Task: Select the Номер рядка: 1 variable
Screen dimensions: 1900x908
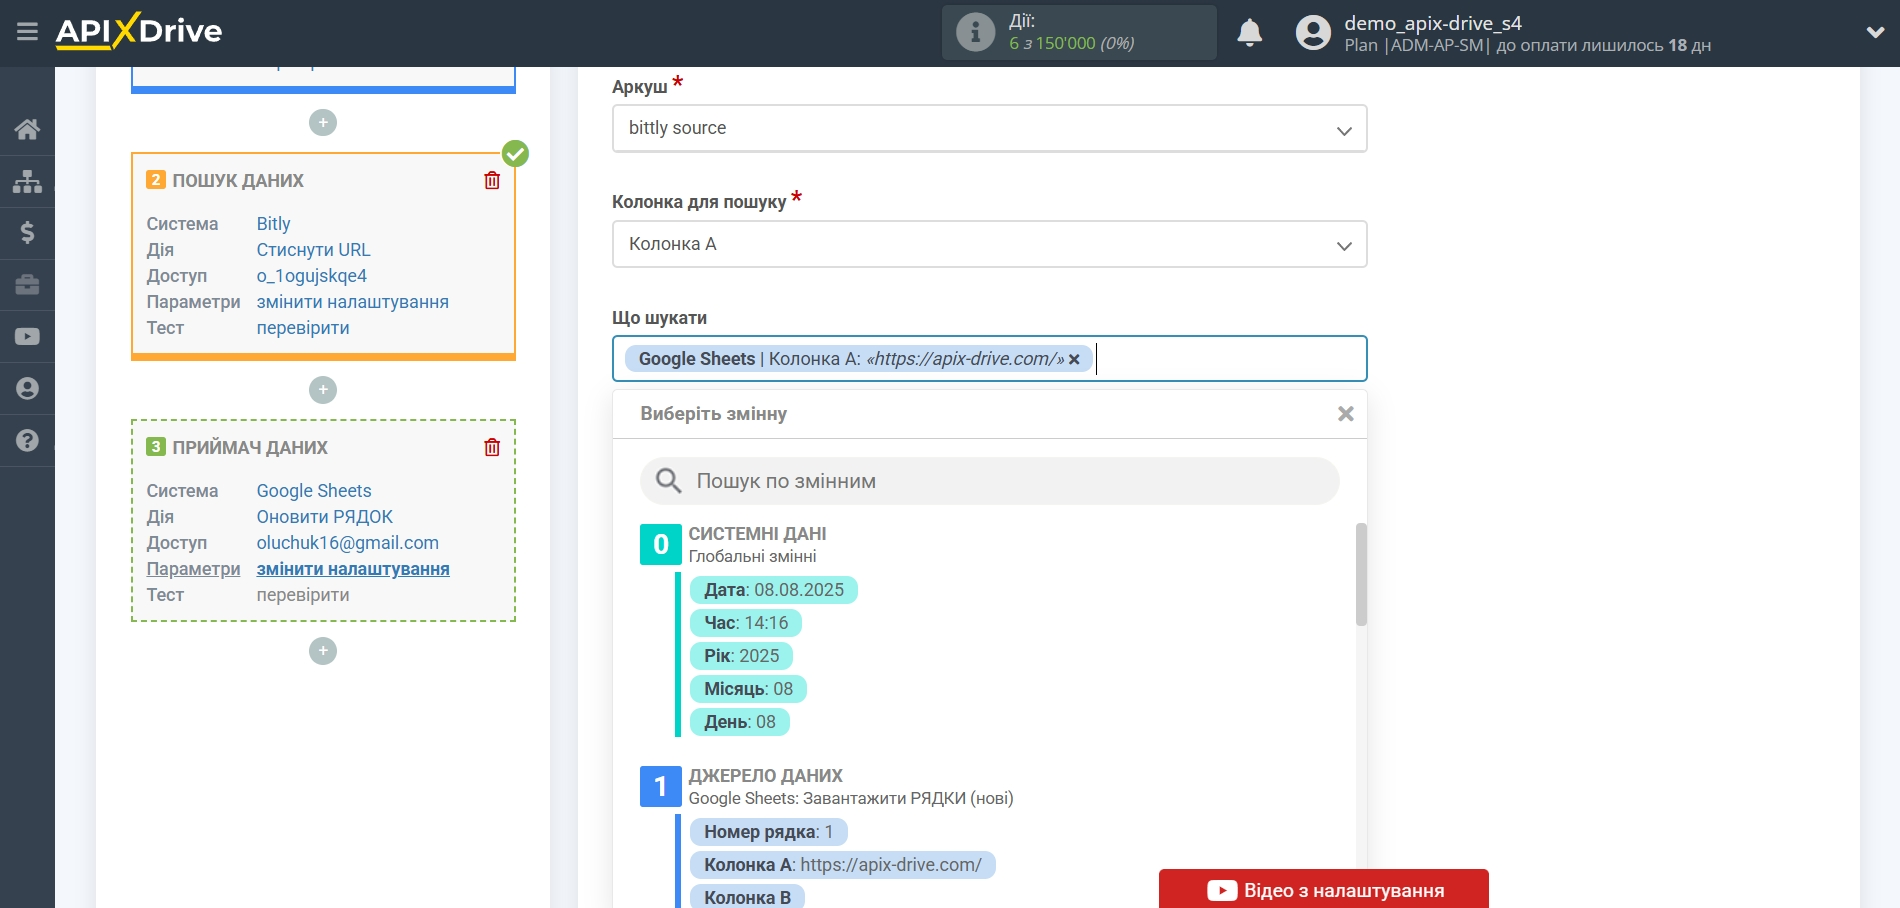Action: click(x=768, y=832)
